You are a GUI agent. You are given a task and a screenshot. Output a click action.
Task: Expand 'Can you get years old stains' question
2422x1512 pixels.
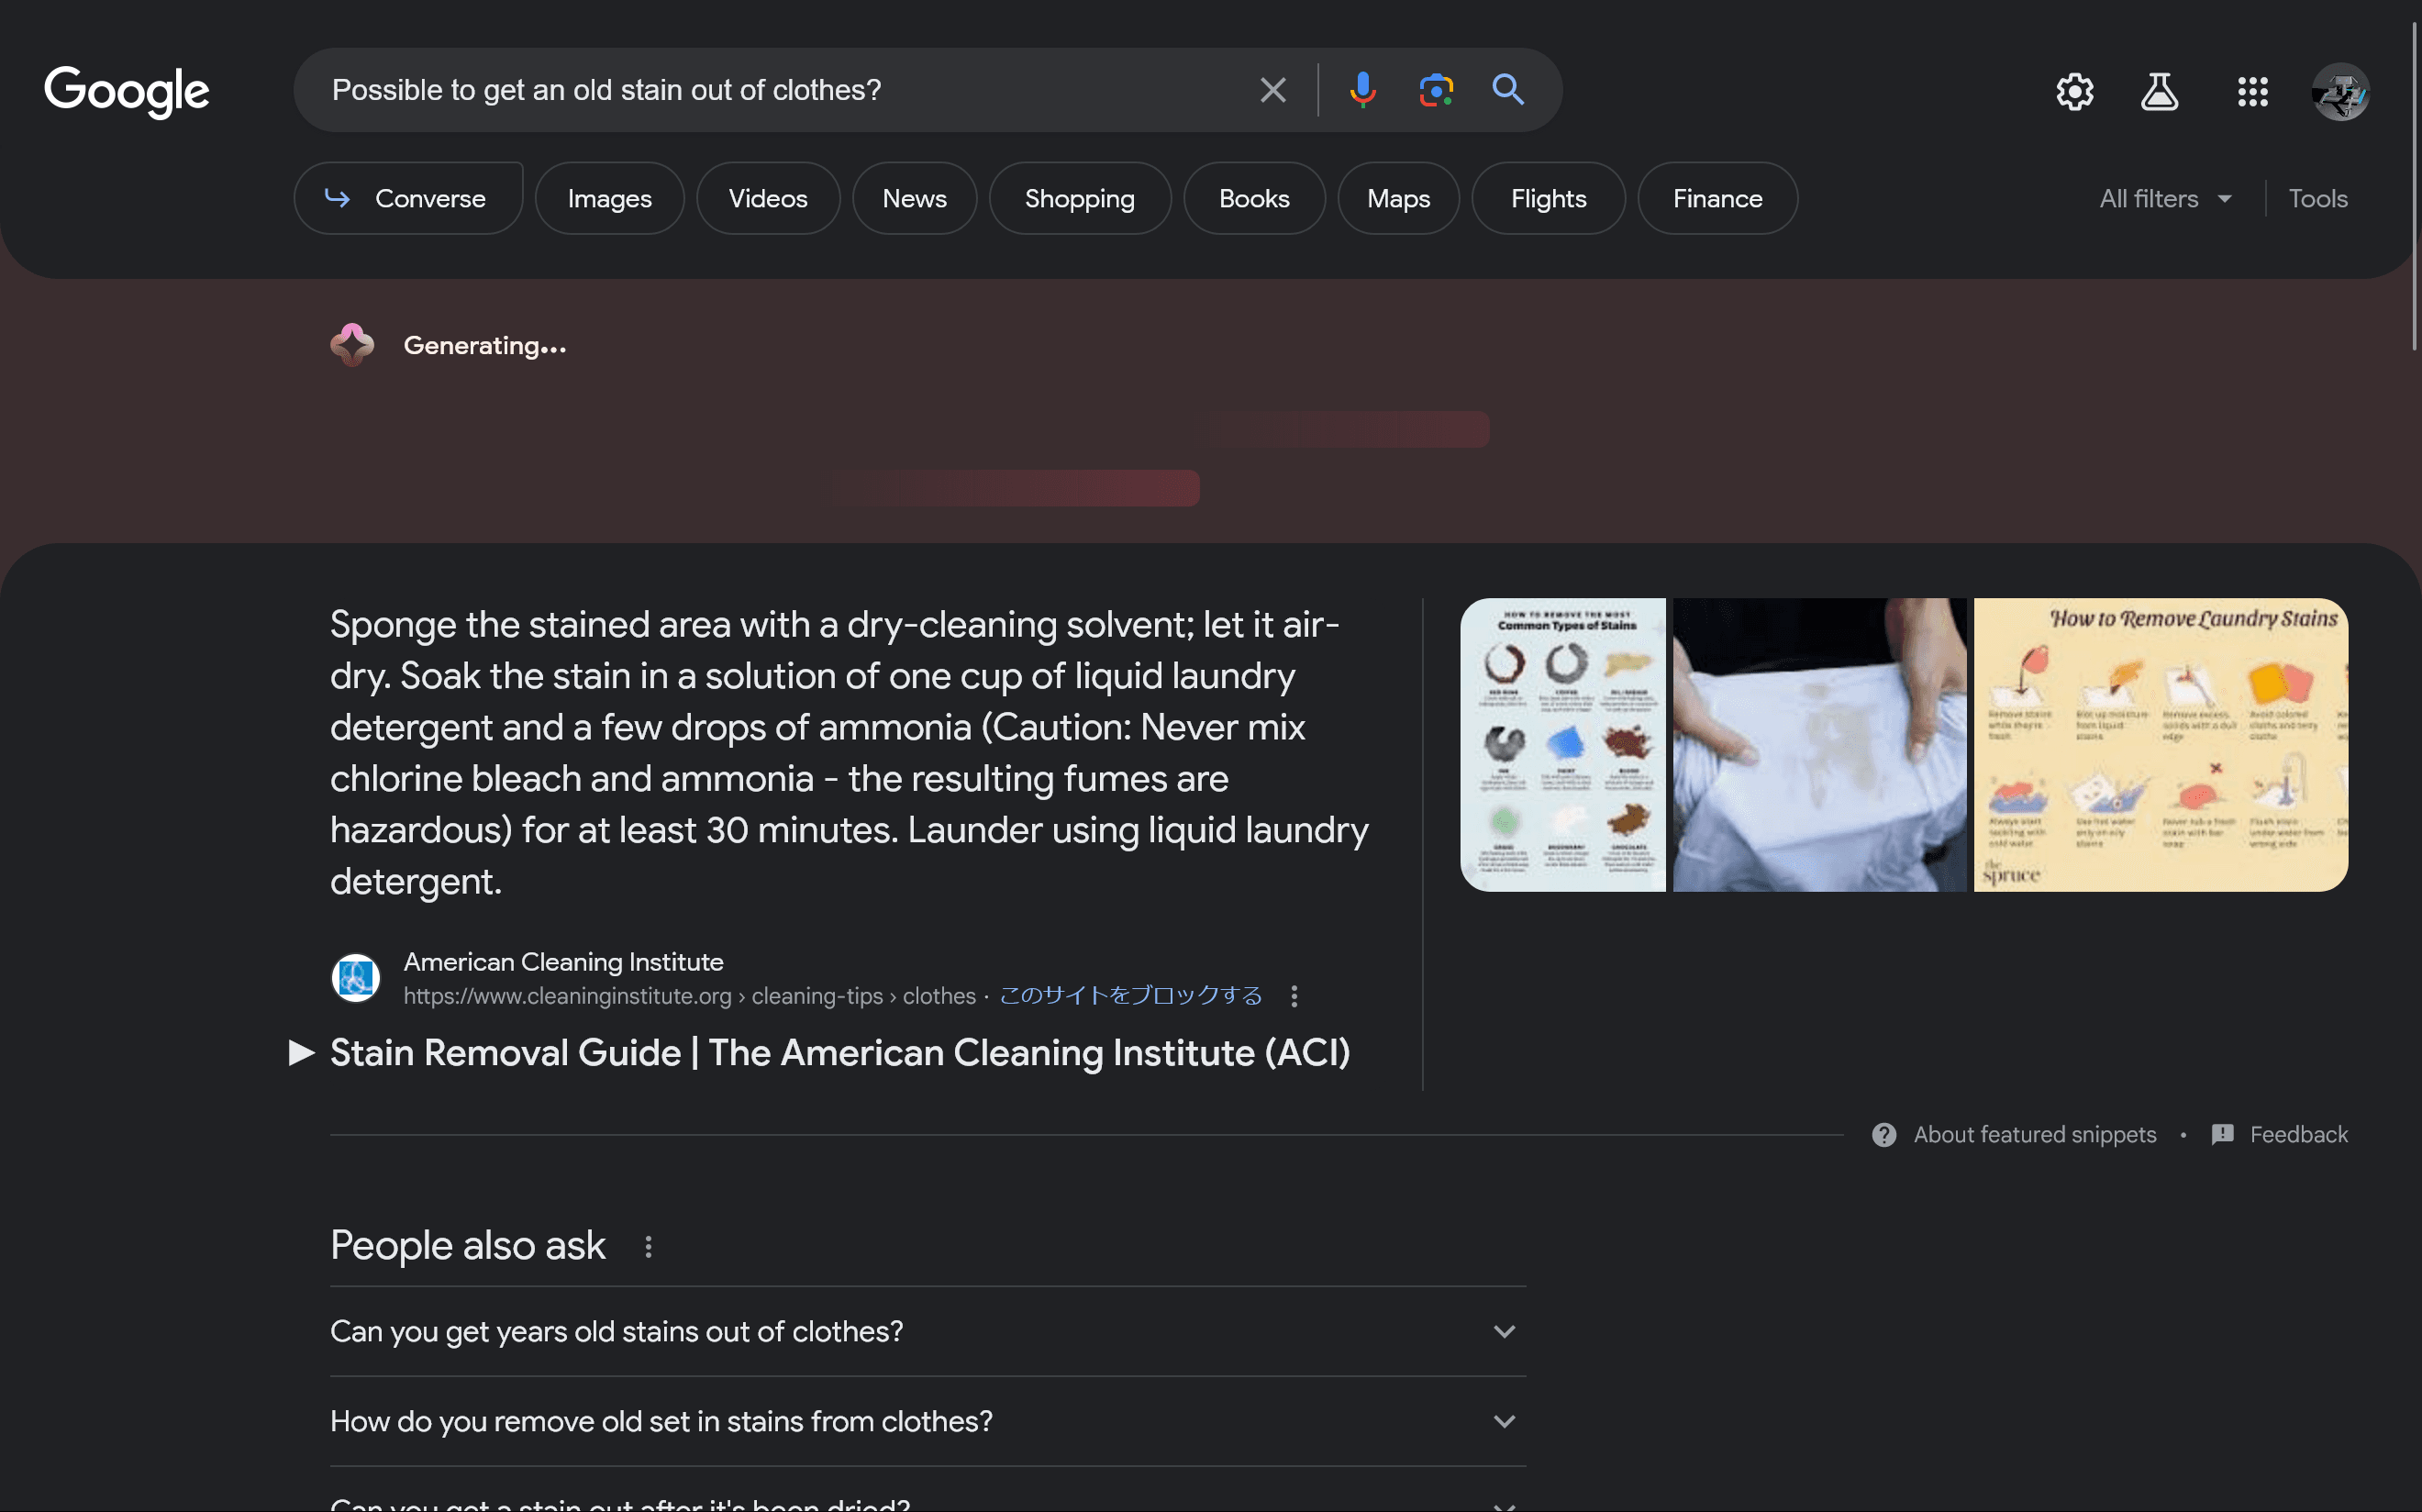tap(927, 1331)
